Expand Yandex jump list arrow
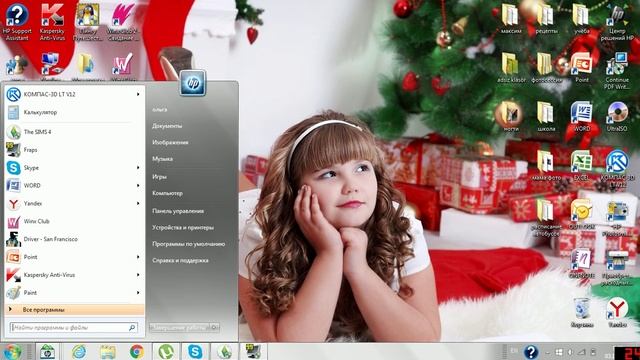Viewport: 640px width, 360px height. coord(138,203)
